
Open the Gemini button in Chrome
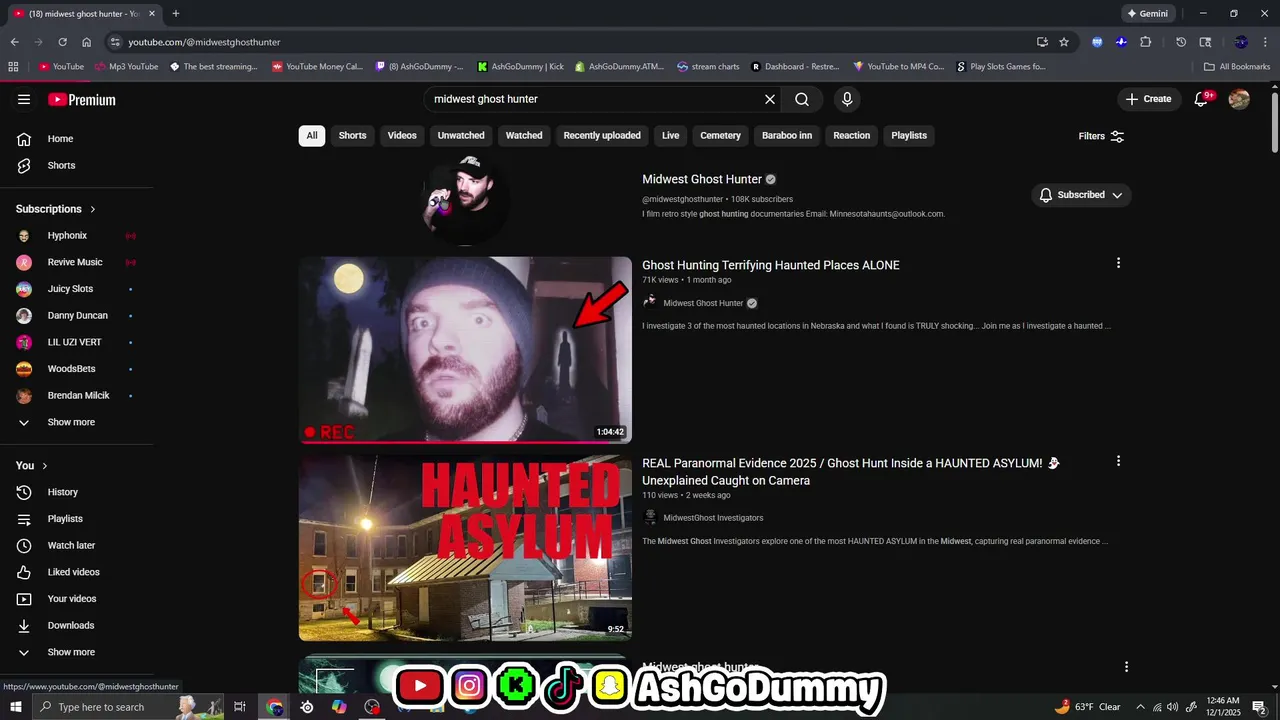[x=1147, y=14]
